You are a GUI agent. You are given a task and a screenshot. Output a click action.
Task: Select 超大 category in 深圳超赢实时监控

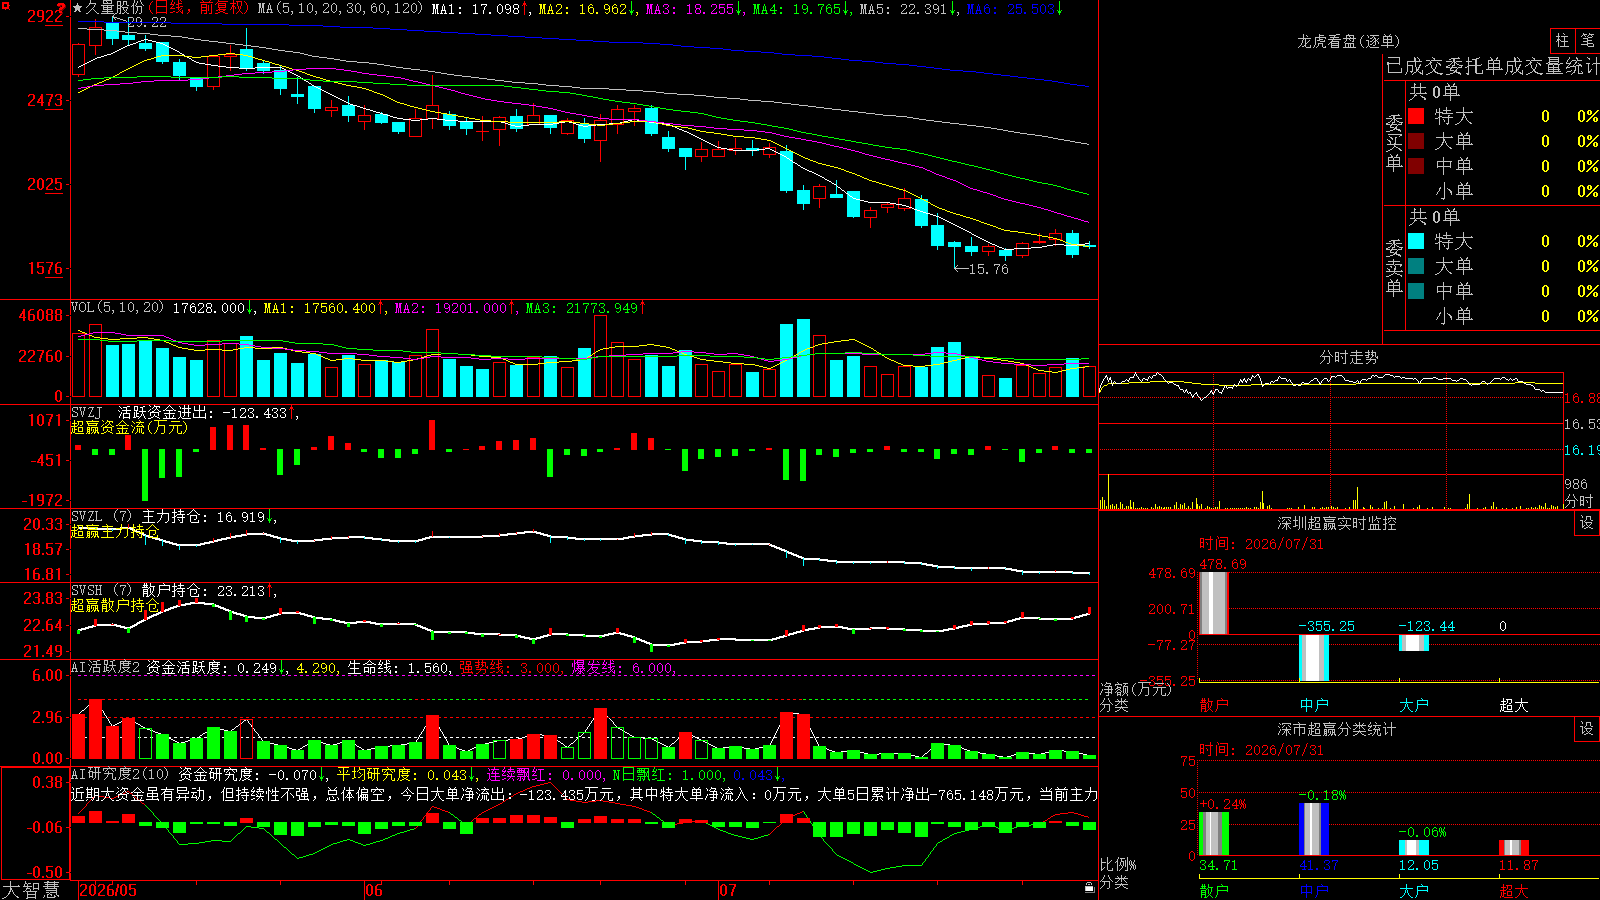pos(1514,705)
